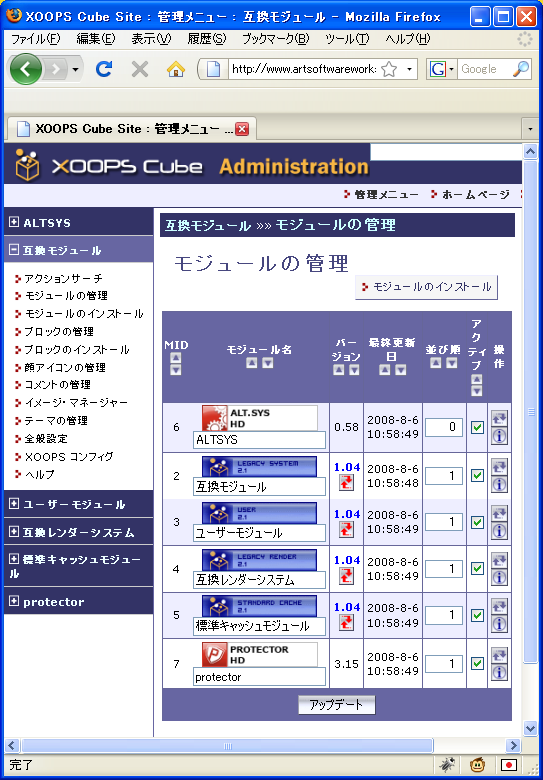Open the 編集 menu
543x780 pixels.
pyautogui.click(x=95, y=39)
